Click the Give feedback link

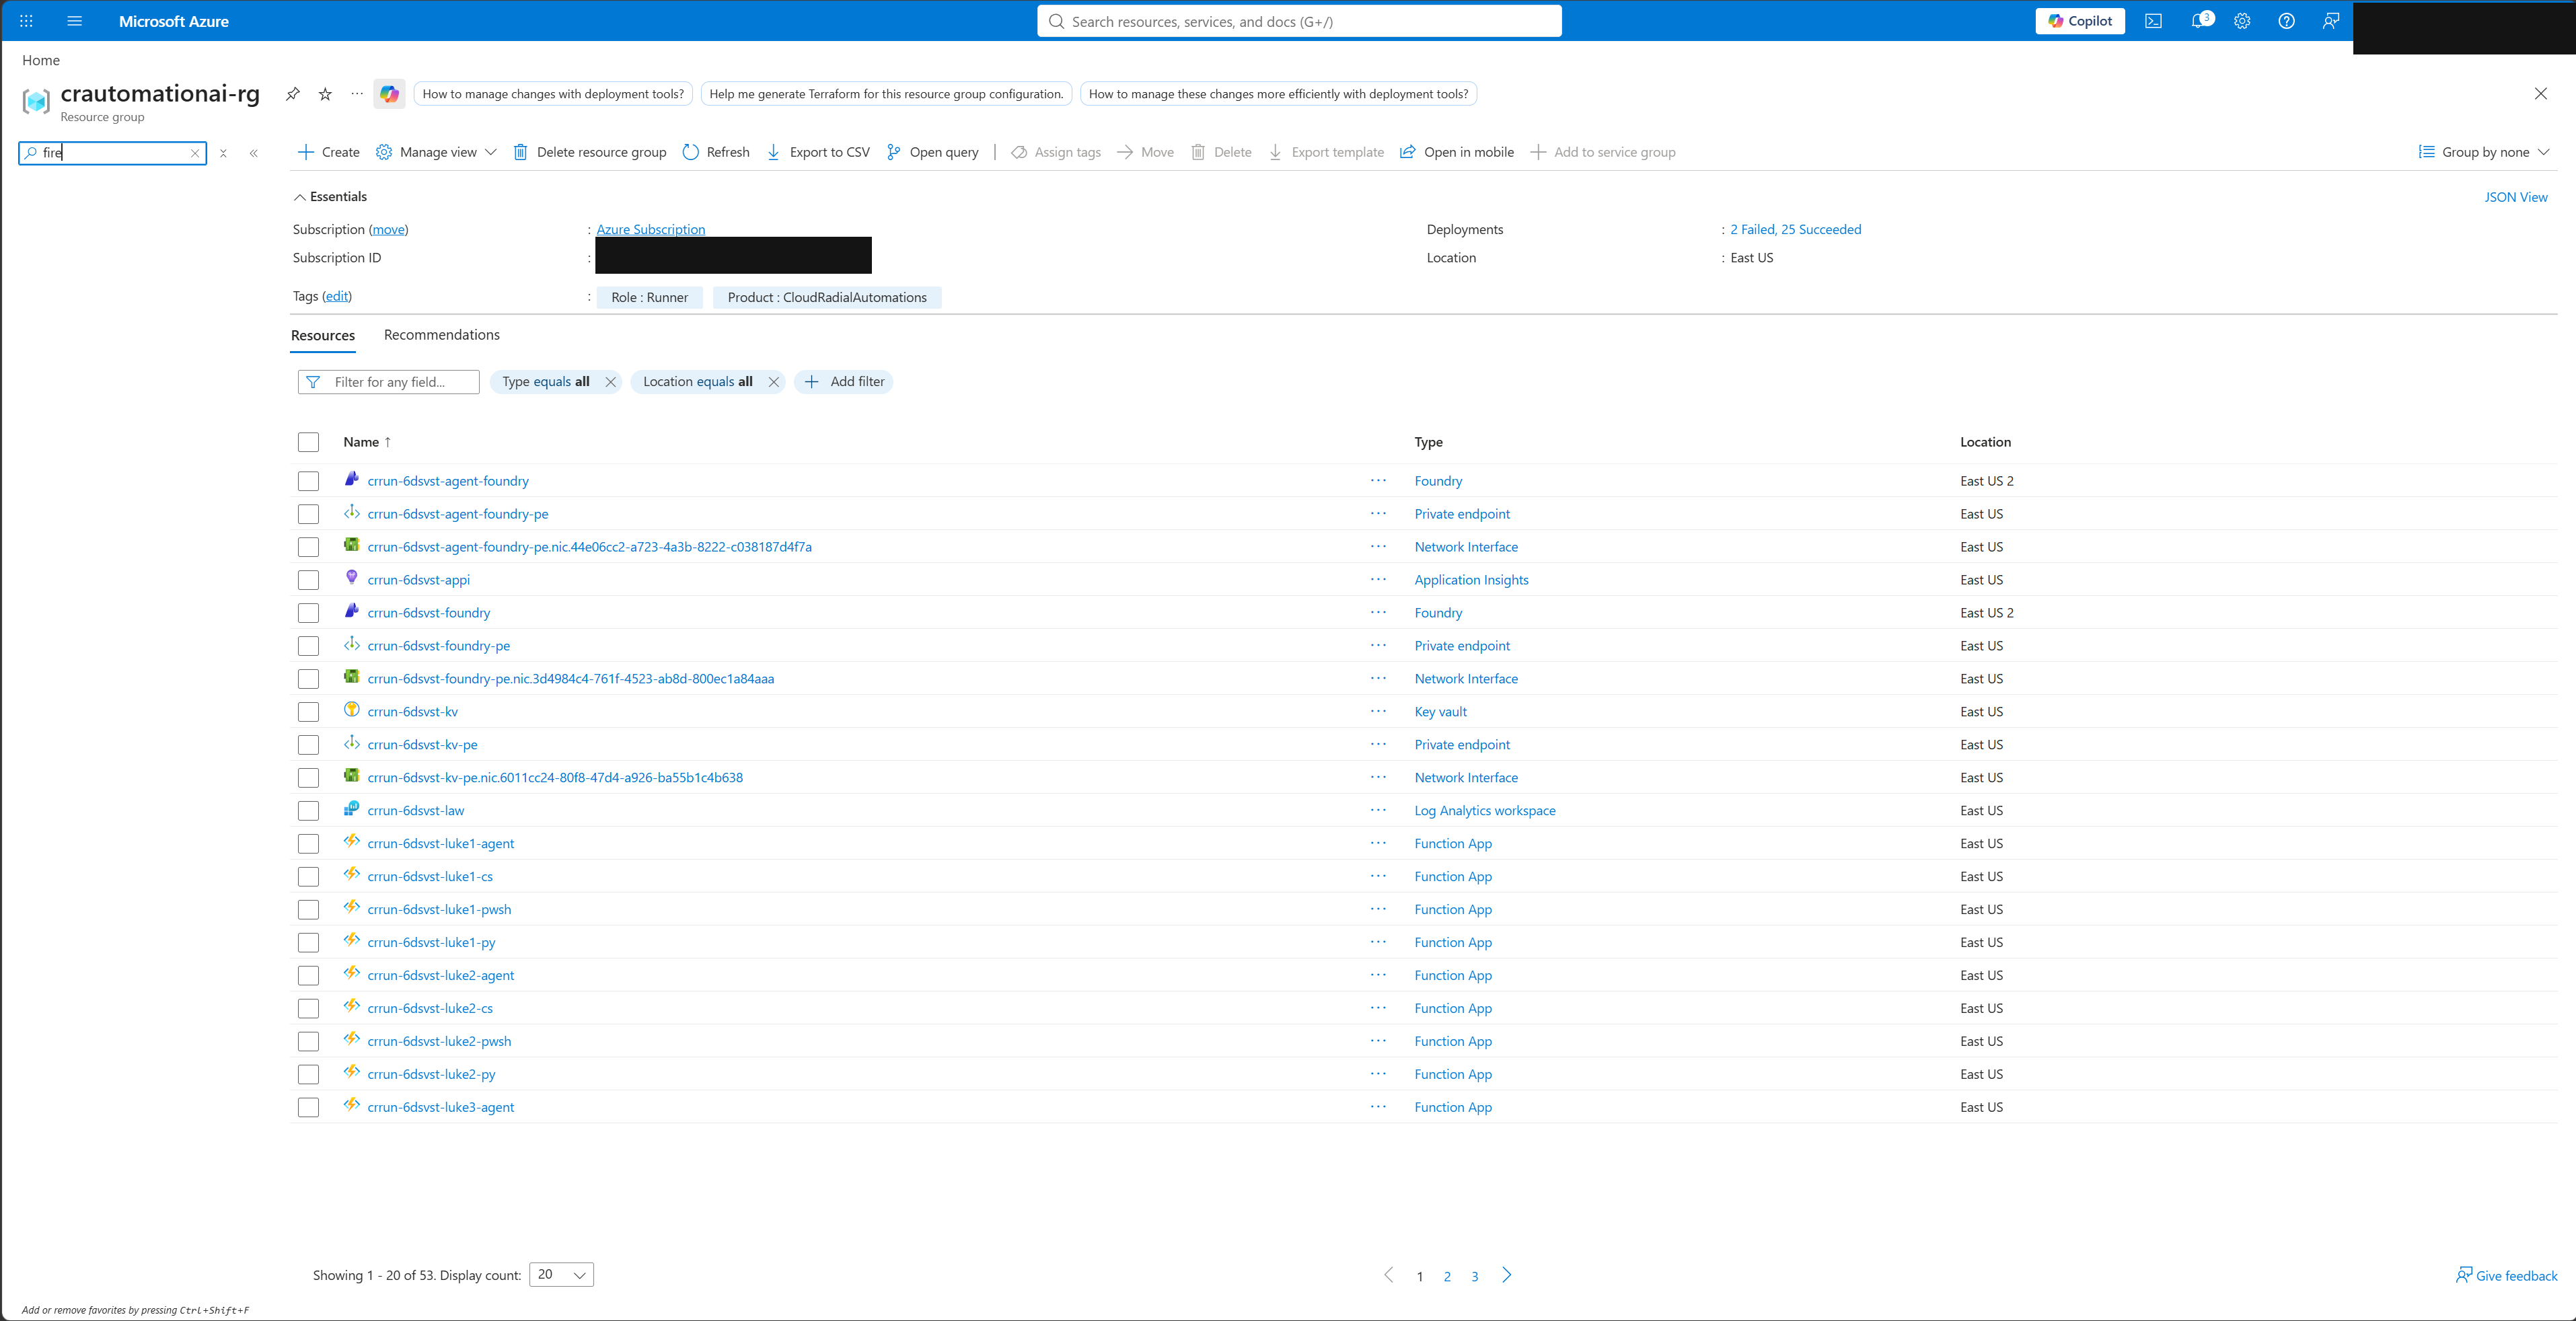[x=2507, y=1276]
